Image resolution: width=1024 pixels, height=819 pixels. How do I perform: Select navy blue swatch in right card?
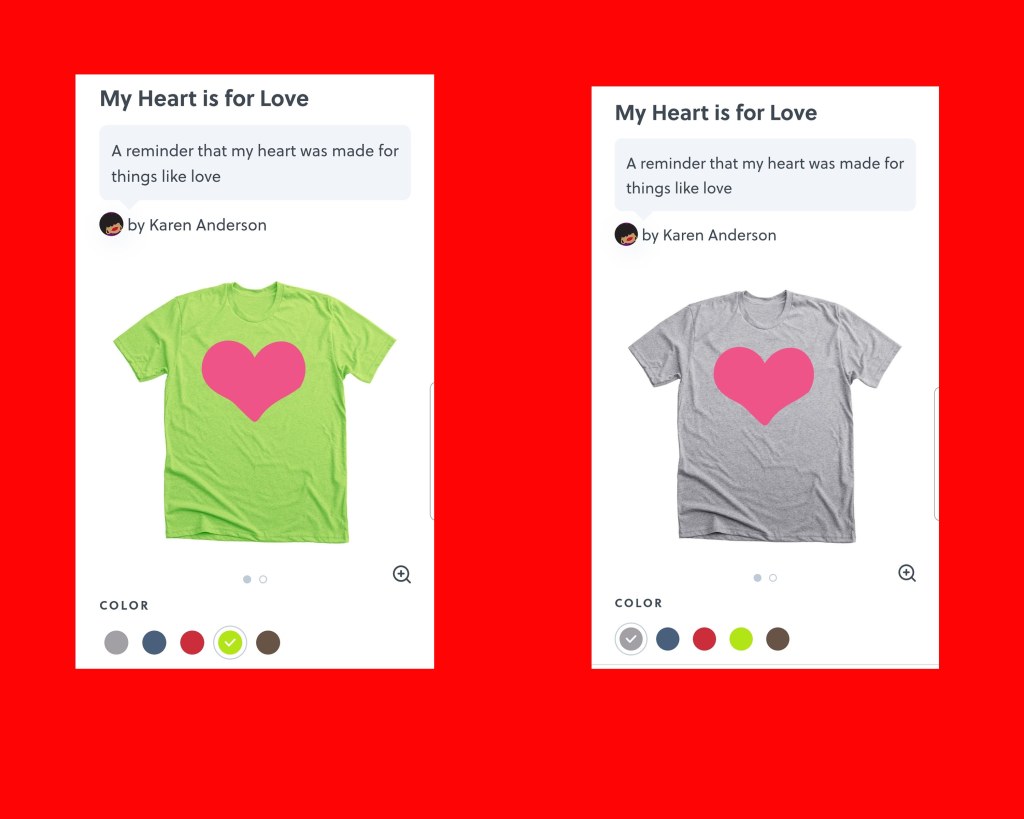tap(667, 639)
